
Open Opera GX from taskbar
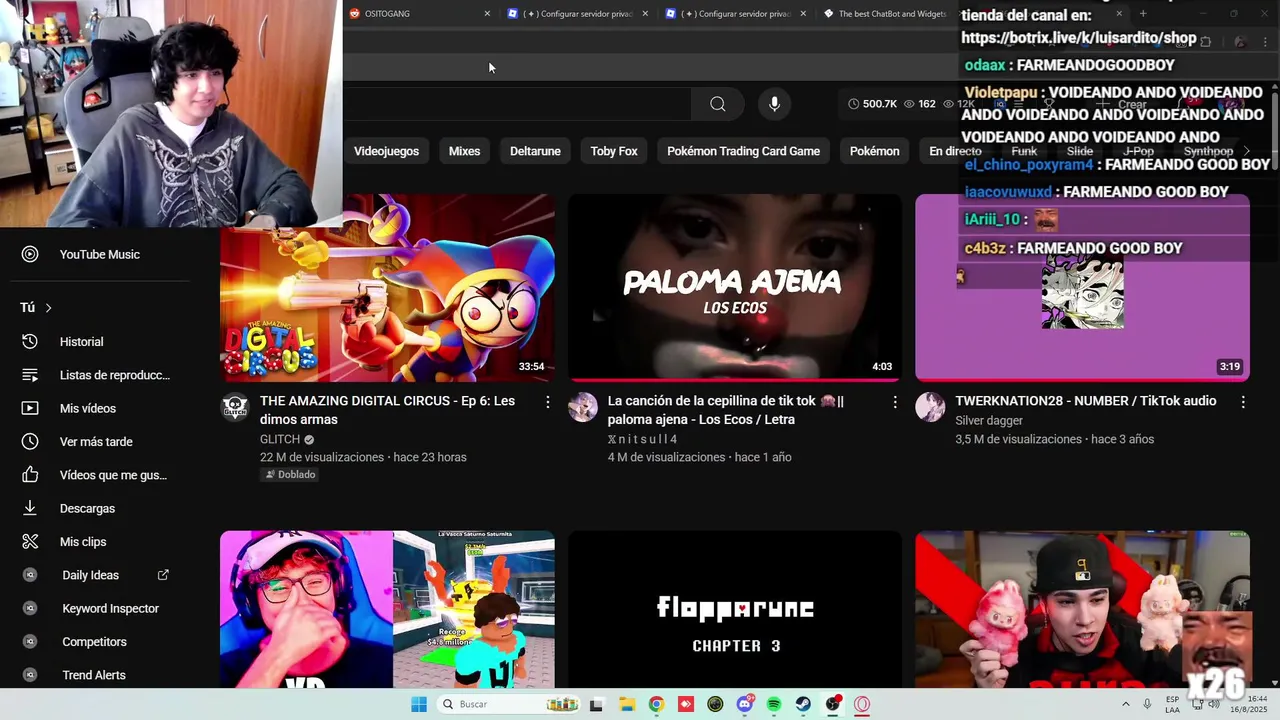(862, 704)
